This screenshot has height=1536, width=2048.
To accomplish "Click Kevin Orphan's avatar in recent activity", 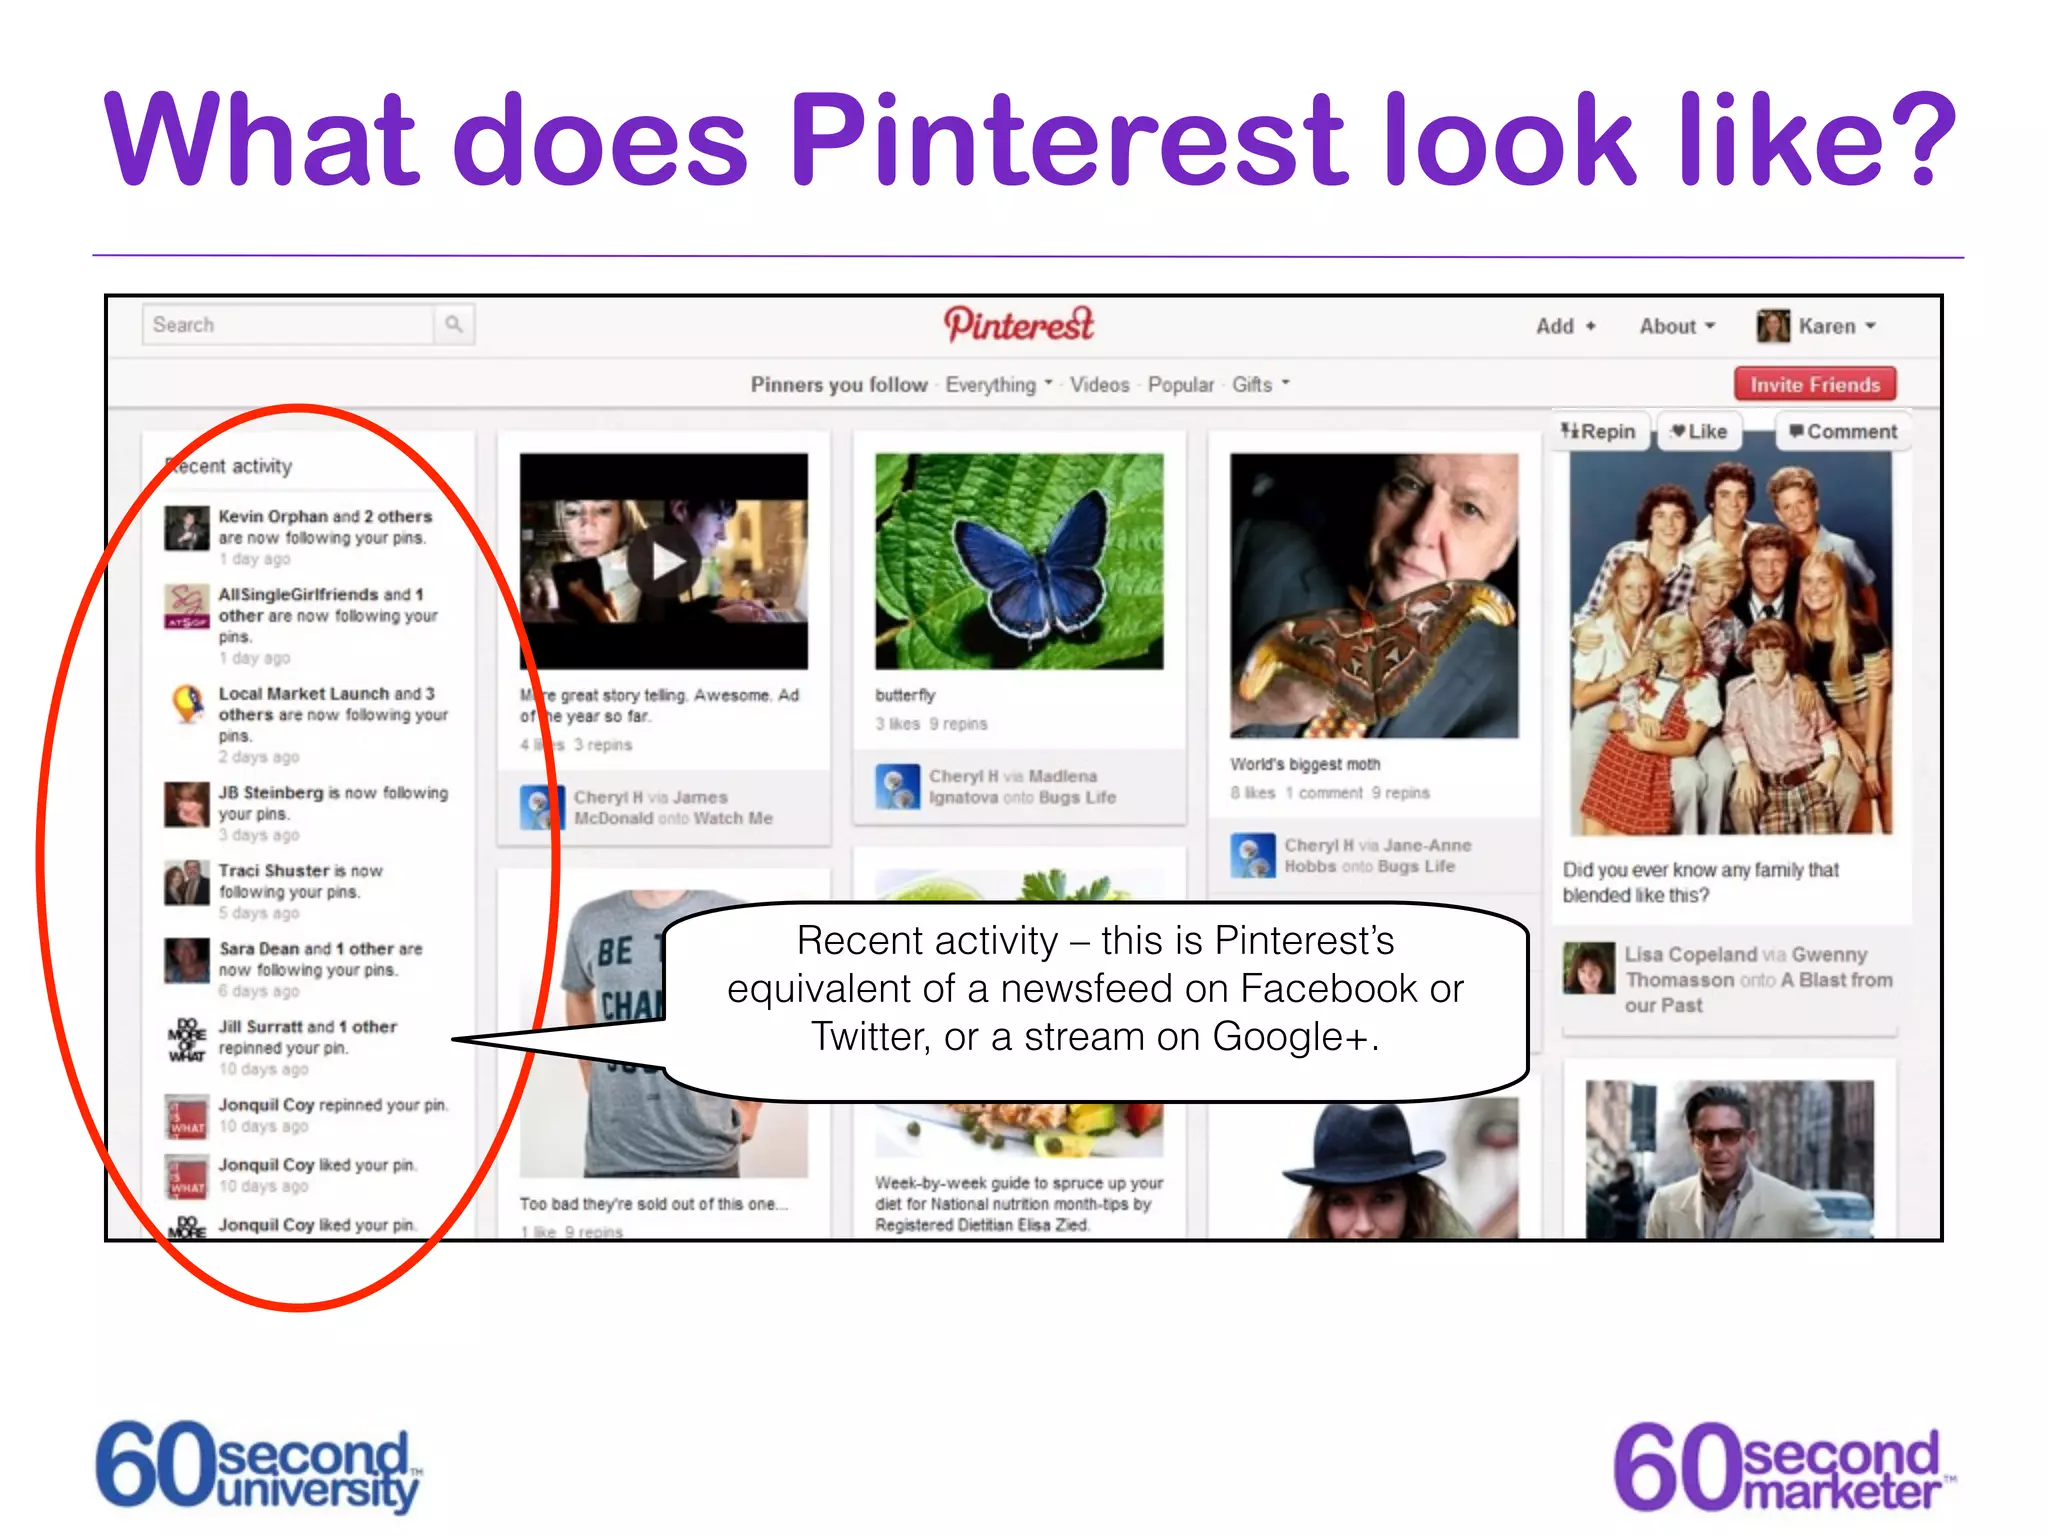I will [187, 528].
